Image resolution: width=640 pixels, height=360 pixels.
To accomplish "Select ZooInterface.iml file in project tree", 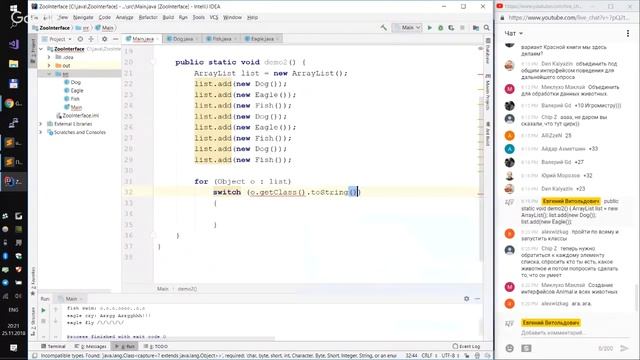I will (x=78, y=116).
